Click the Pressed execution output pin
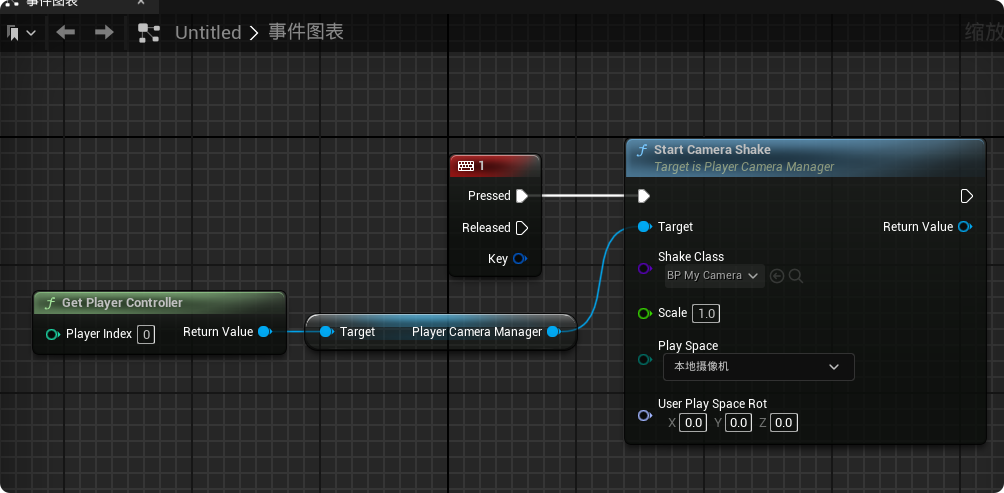 point(521,196)
